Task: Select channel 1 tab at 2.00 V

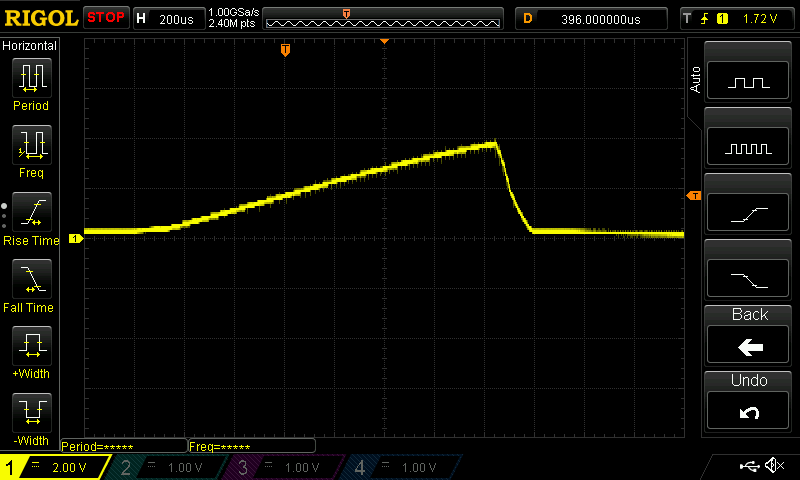Action: pyautogui.click(x=54, y=467)
